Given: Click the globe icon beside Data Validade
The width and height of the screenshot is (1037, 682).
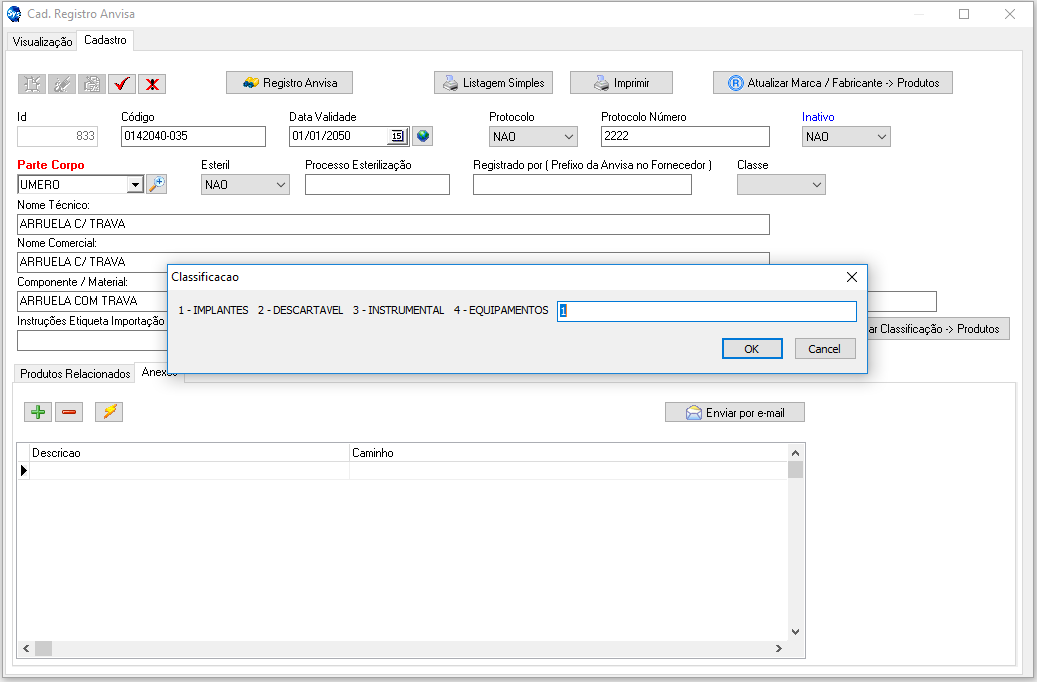Looking at the screenshot, I should click(422, 136).
